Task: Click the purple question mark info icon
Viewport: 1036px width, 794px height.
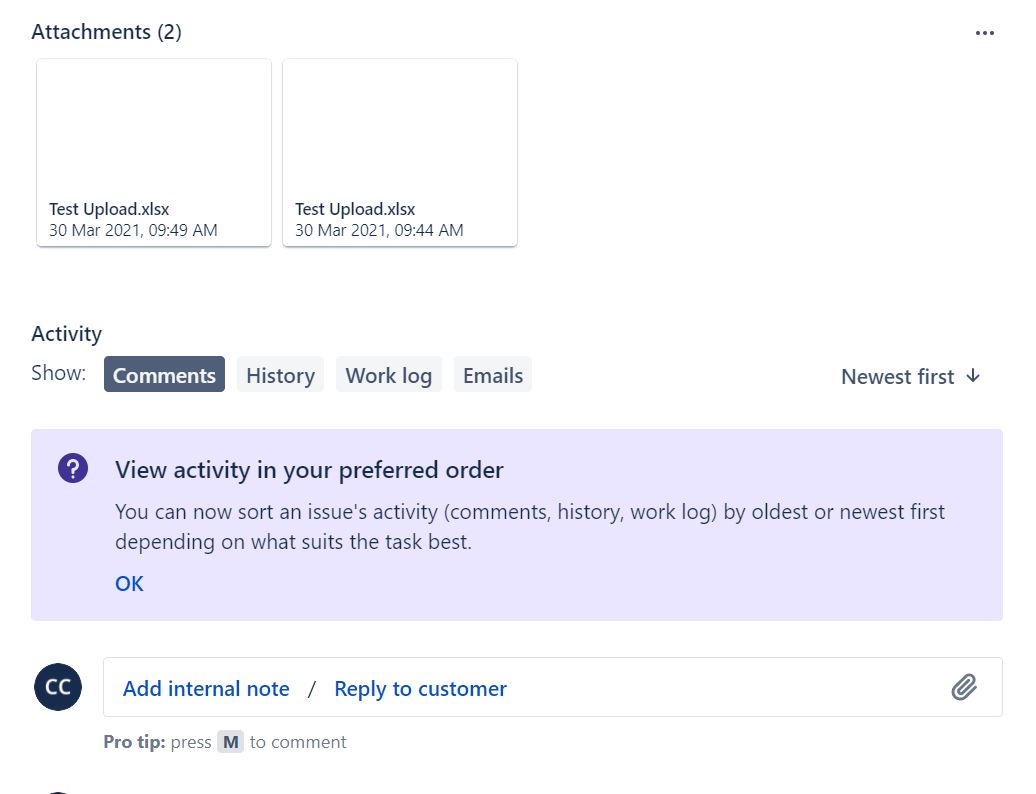Action: pyautogui.click(x=73, y=468)
